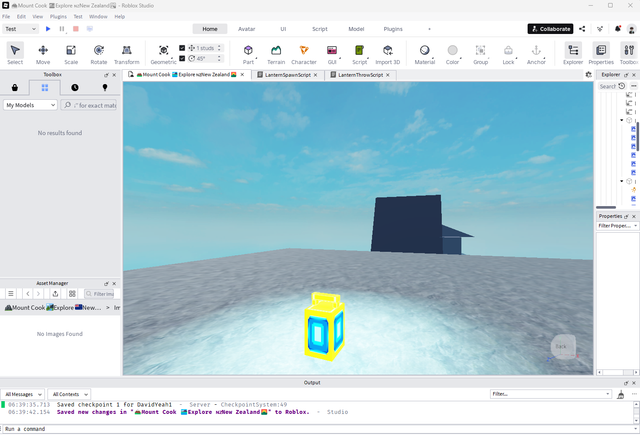Image resolution: width=640 pixels, height=437 pixels.
Task: Open the Toolbox from ribbon
Action: point(629,53)
